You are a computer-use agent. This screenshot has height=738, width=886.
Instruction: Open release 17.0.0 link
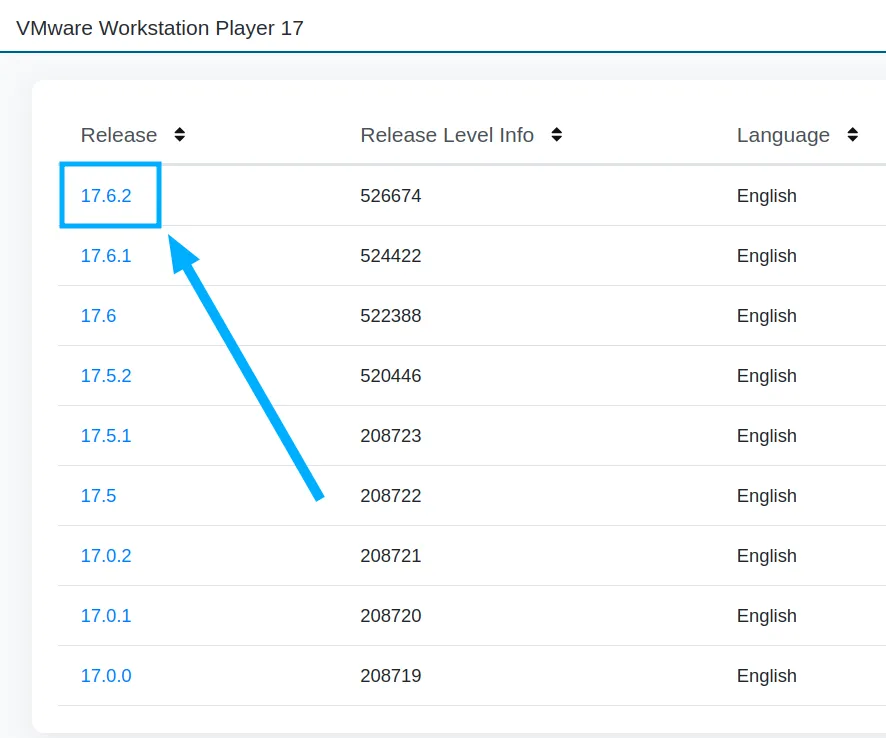(x=106, y=675)
